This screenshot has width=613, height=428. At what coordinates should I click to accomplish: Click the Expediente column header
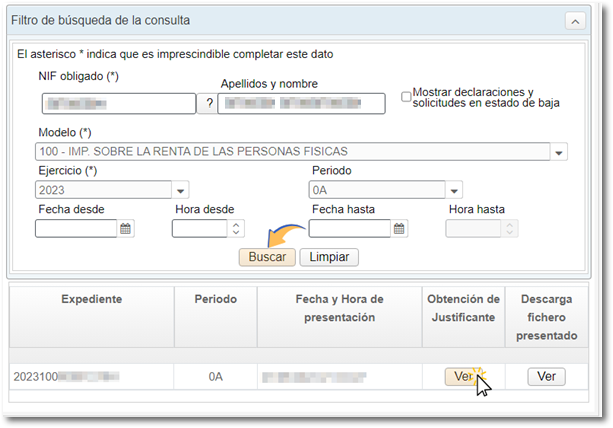click(x=91, y=299)
